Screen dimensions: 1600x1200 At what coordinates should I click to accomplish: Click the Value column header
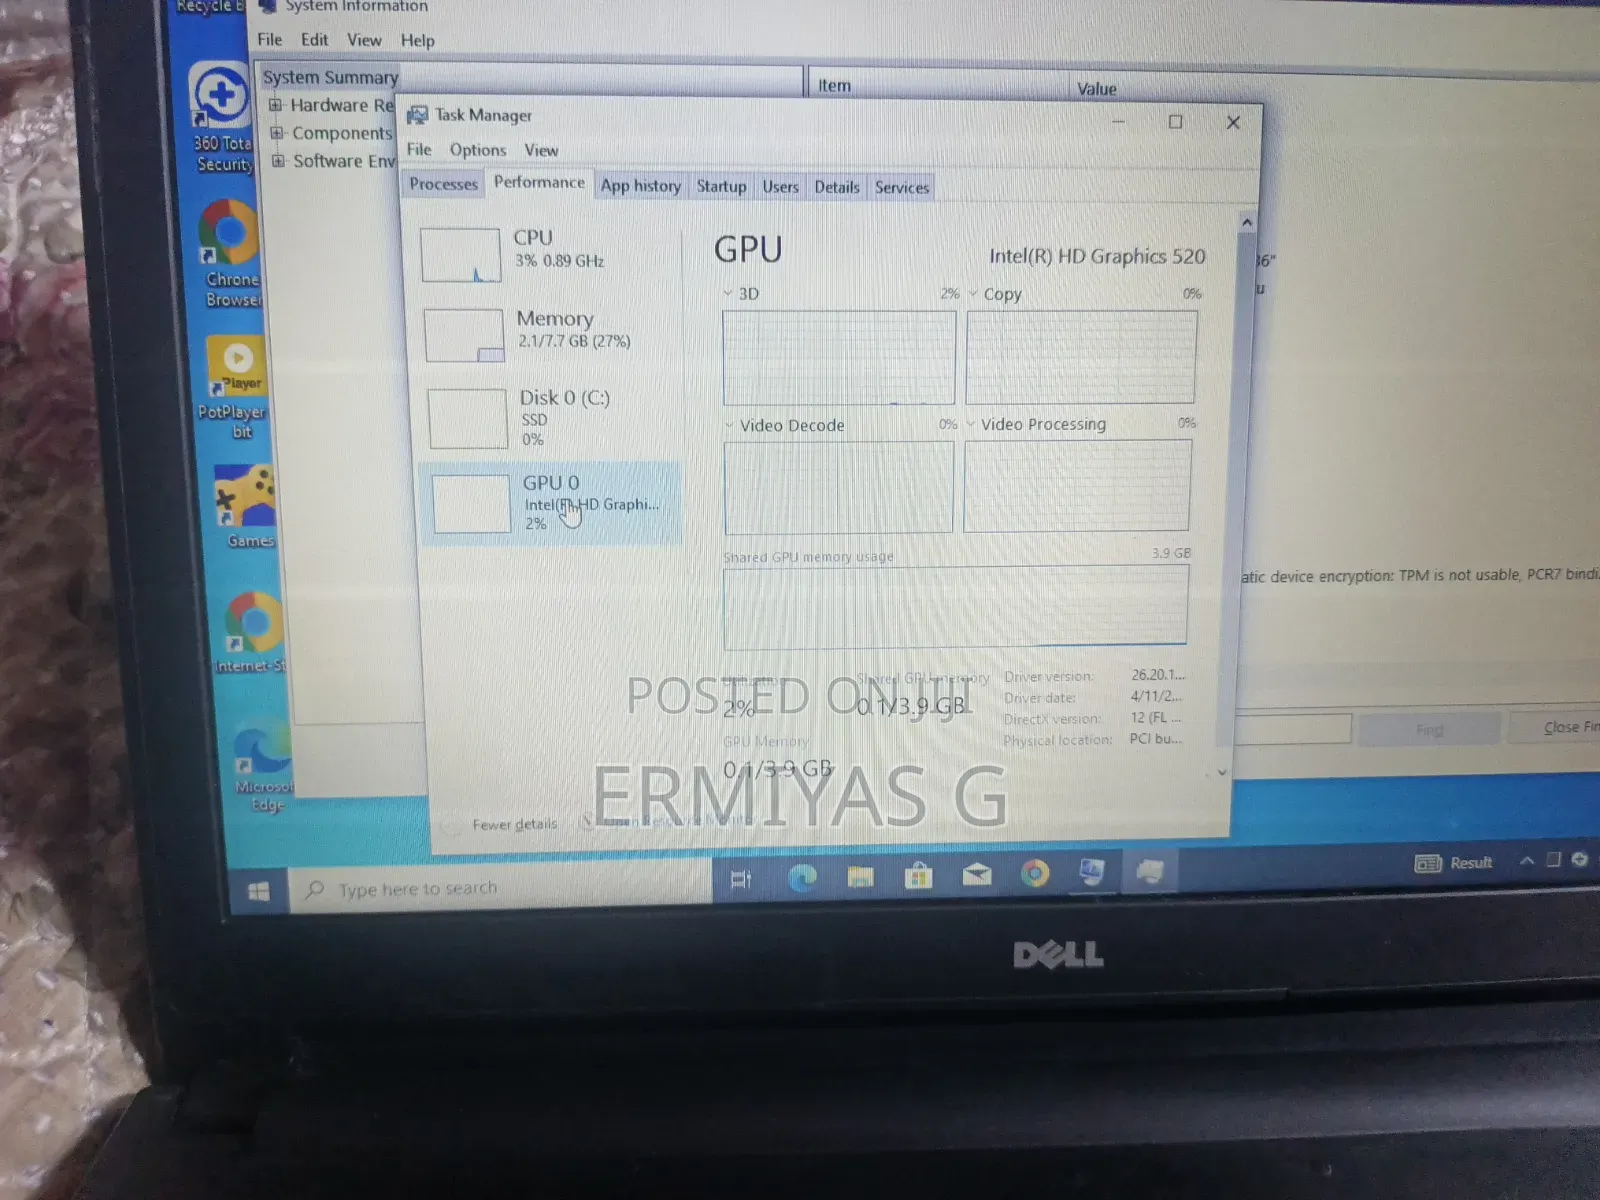1097,88
